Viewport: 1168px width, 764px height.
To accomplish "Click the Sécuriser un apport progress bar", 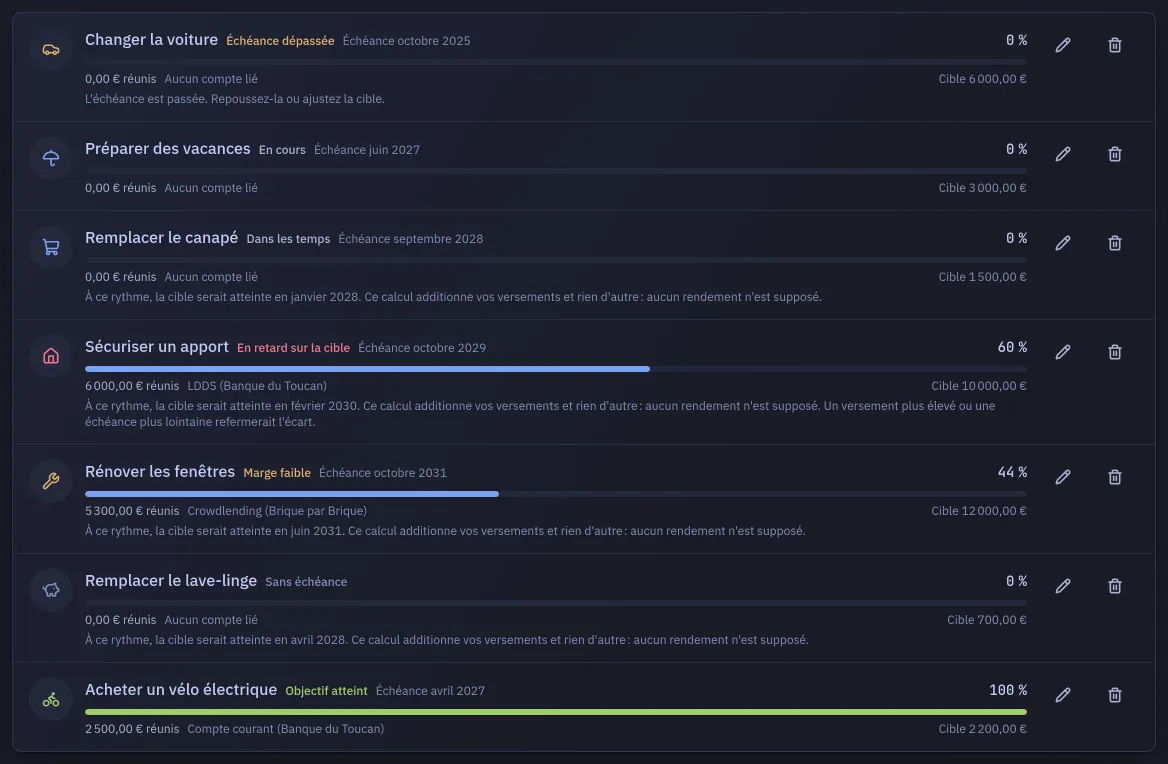I will [556, 369].
